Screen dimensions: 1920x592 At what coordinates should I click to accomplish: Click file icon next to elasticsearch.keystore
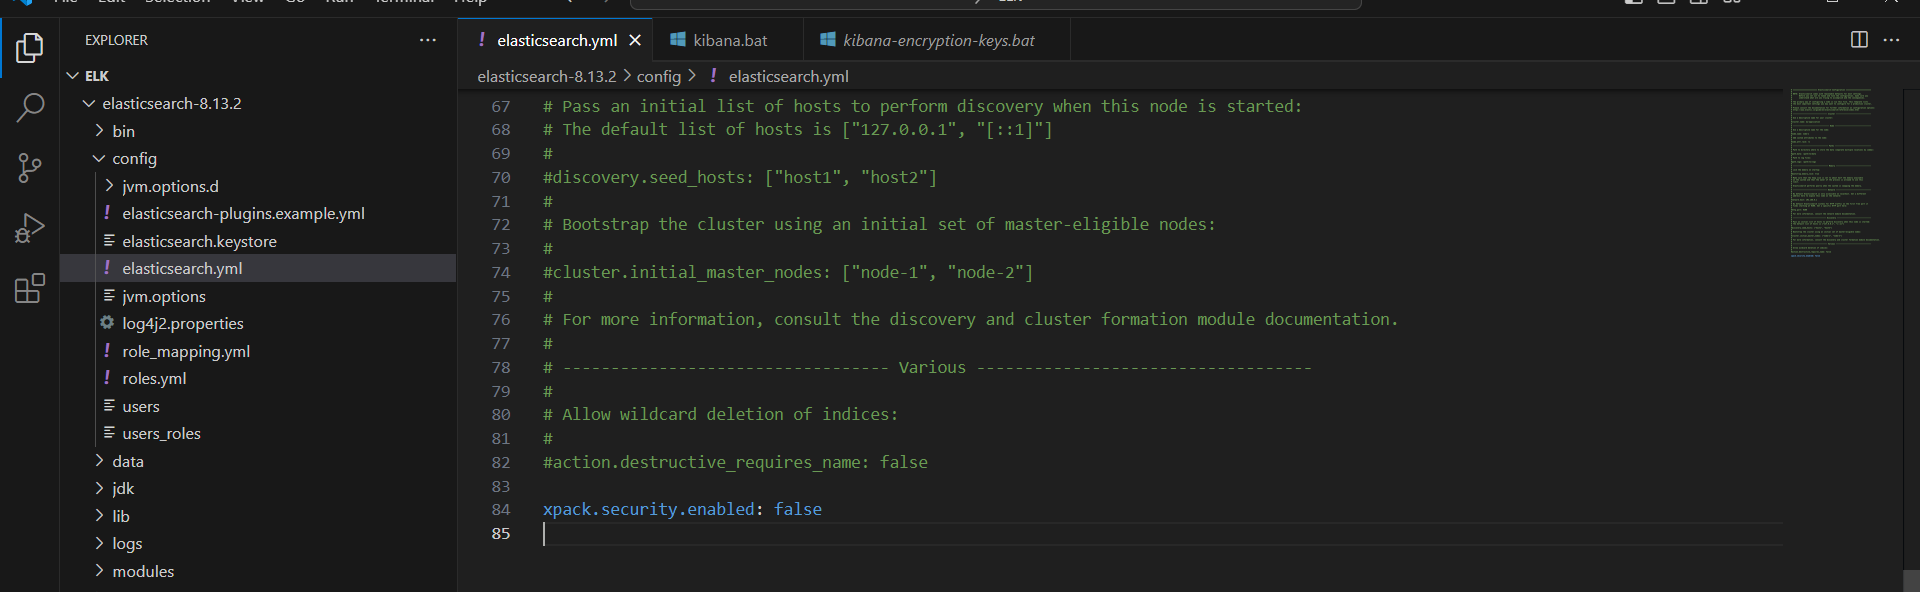click(x=109, y=241)
